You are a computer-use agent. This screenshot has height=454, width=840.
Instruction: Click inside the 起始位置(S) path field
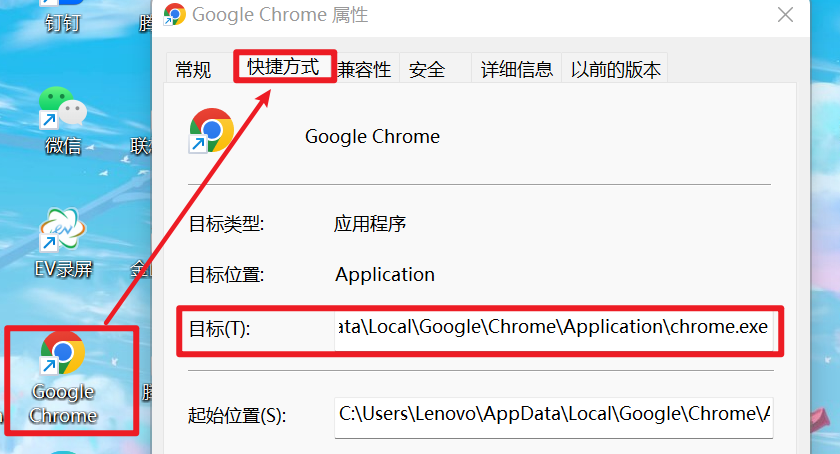tap(553, 416)
